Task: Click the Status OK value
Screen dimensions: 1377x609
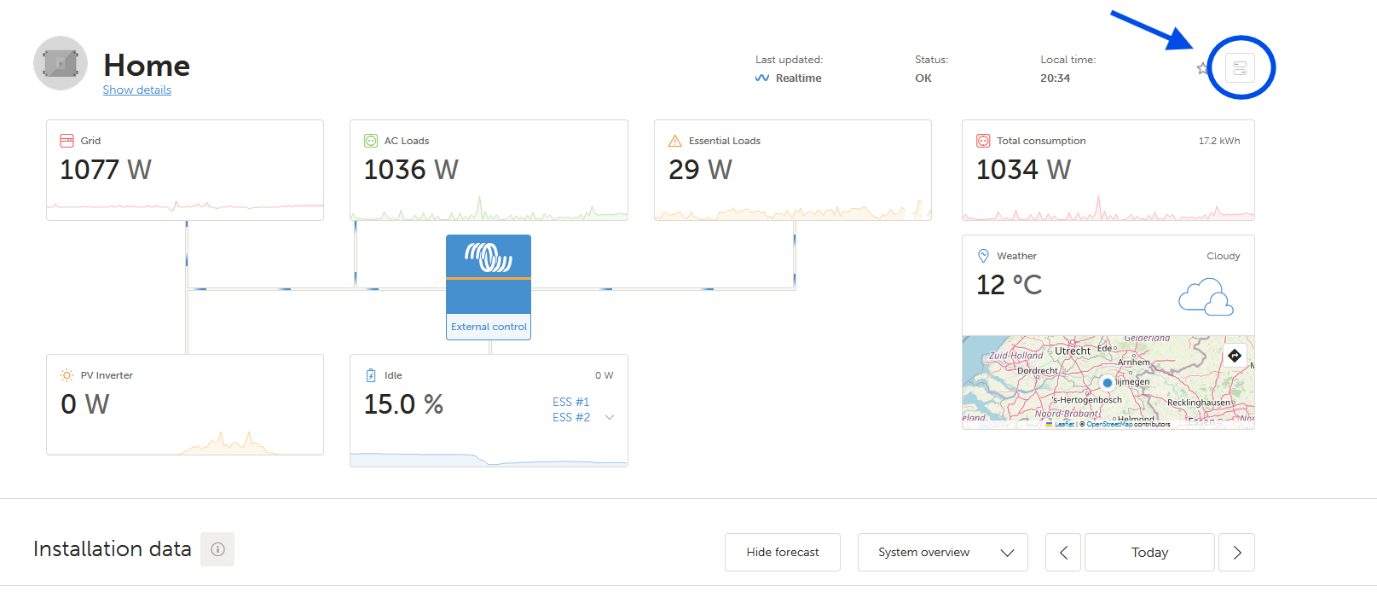Action: 923,78
